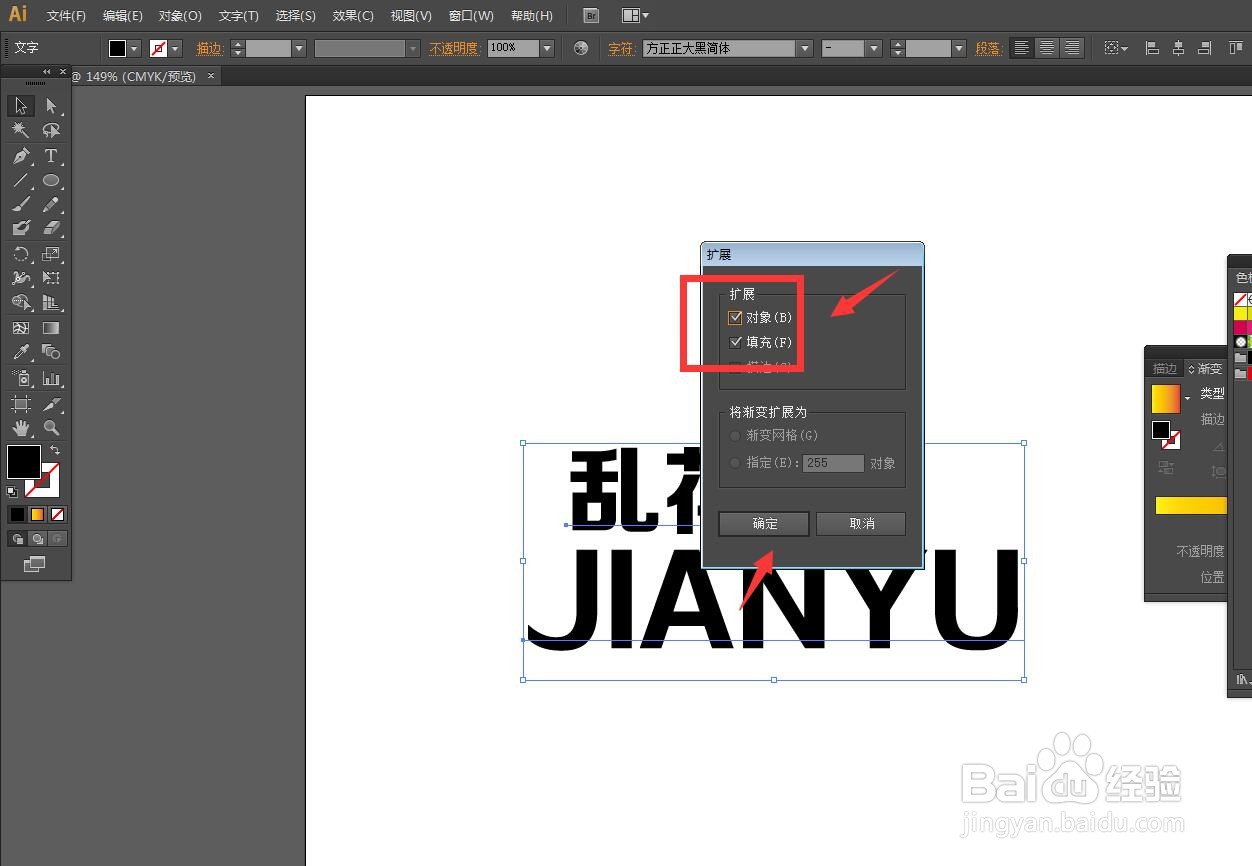Screen dimensions: 1252x866
Task: Uncheck the 填充(F) checkbox
Action: [737, 342]
